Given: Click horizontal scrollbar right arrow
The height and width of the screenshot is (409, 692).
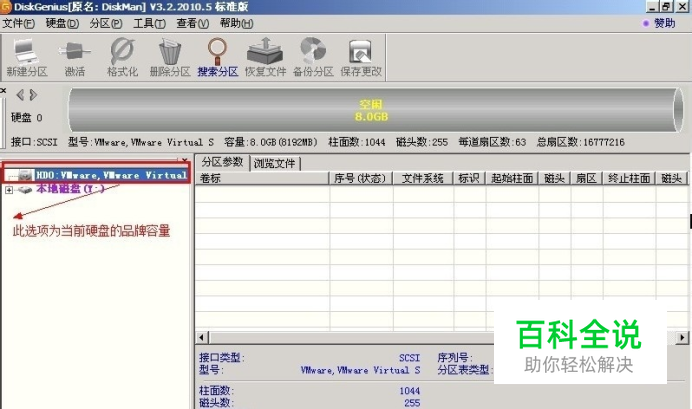Looking at the screenshot, I should [x=682, y=338].
